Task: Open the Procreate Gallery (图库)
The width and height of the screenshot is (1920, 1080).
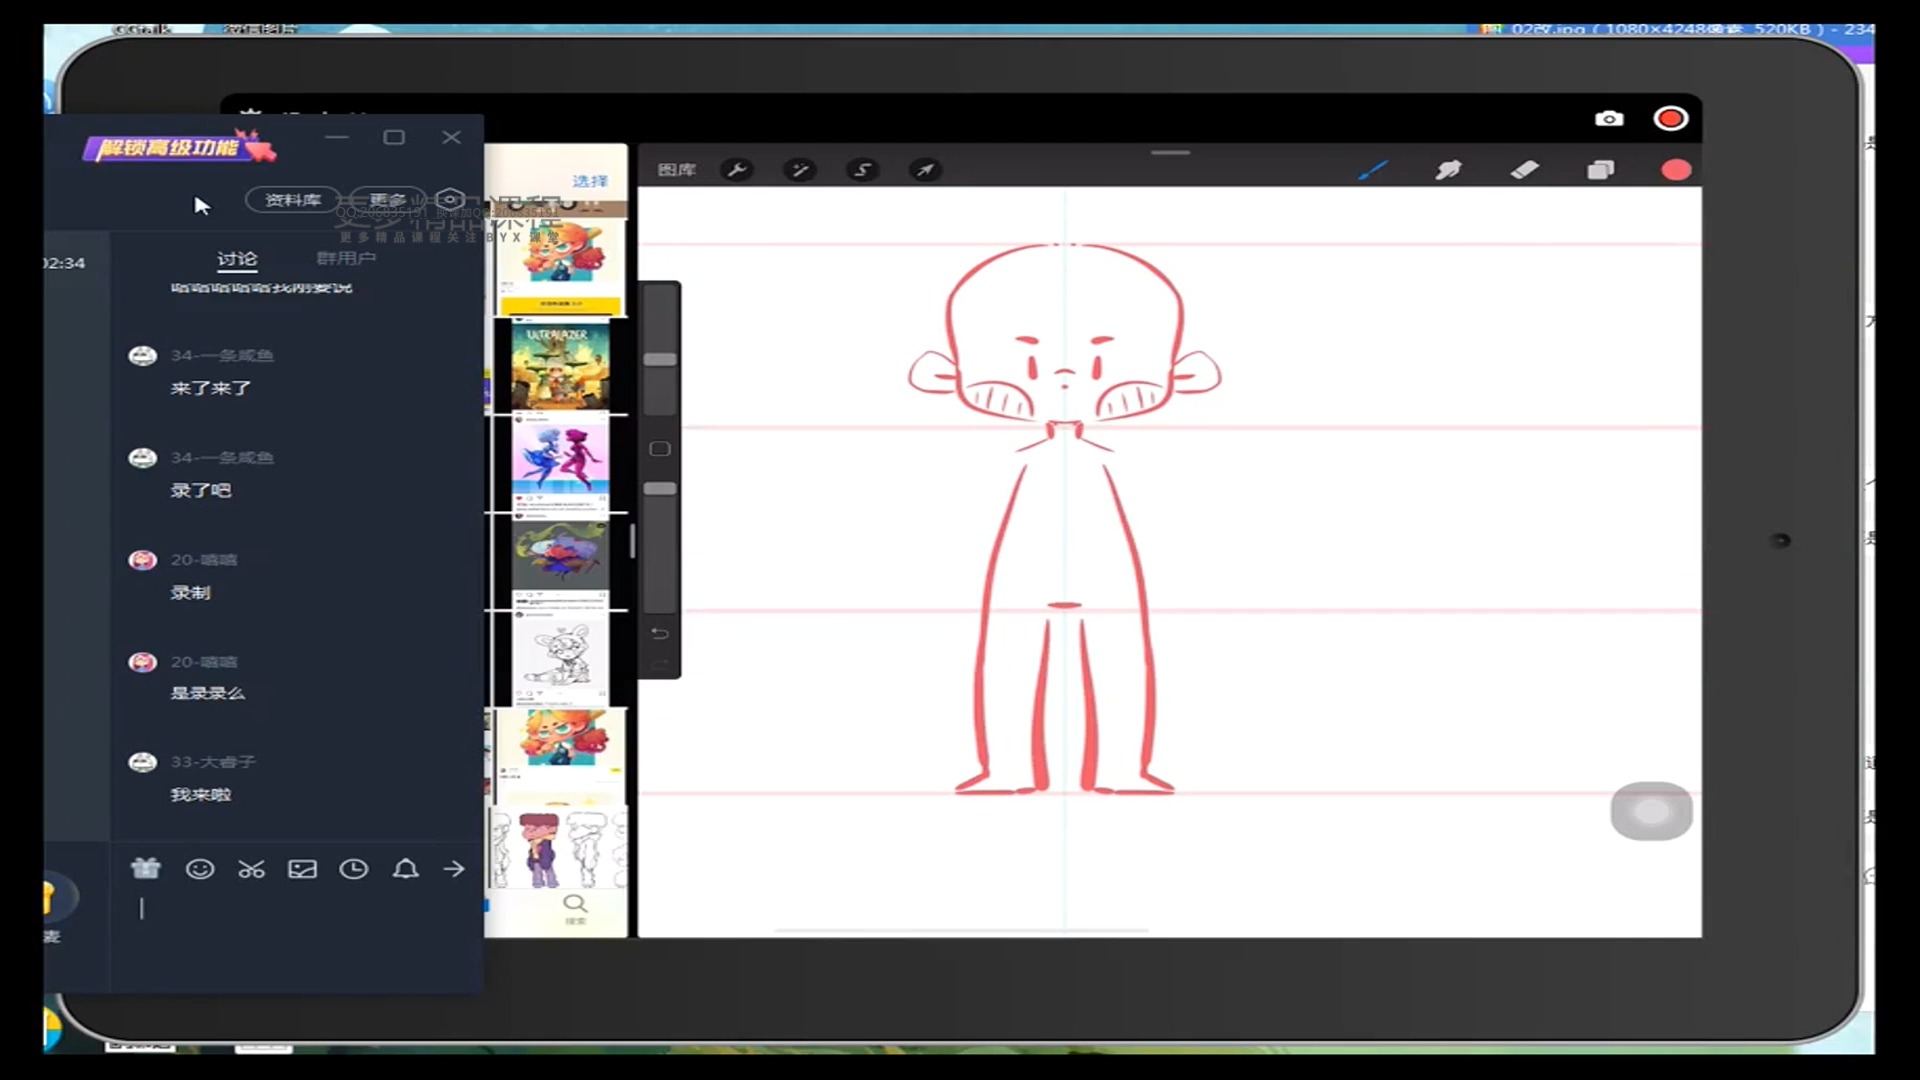Action: (676, 170)
